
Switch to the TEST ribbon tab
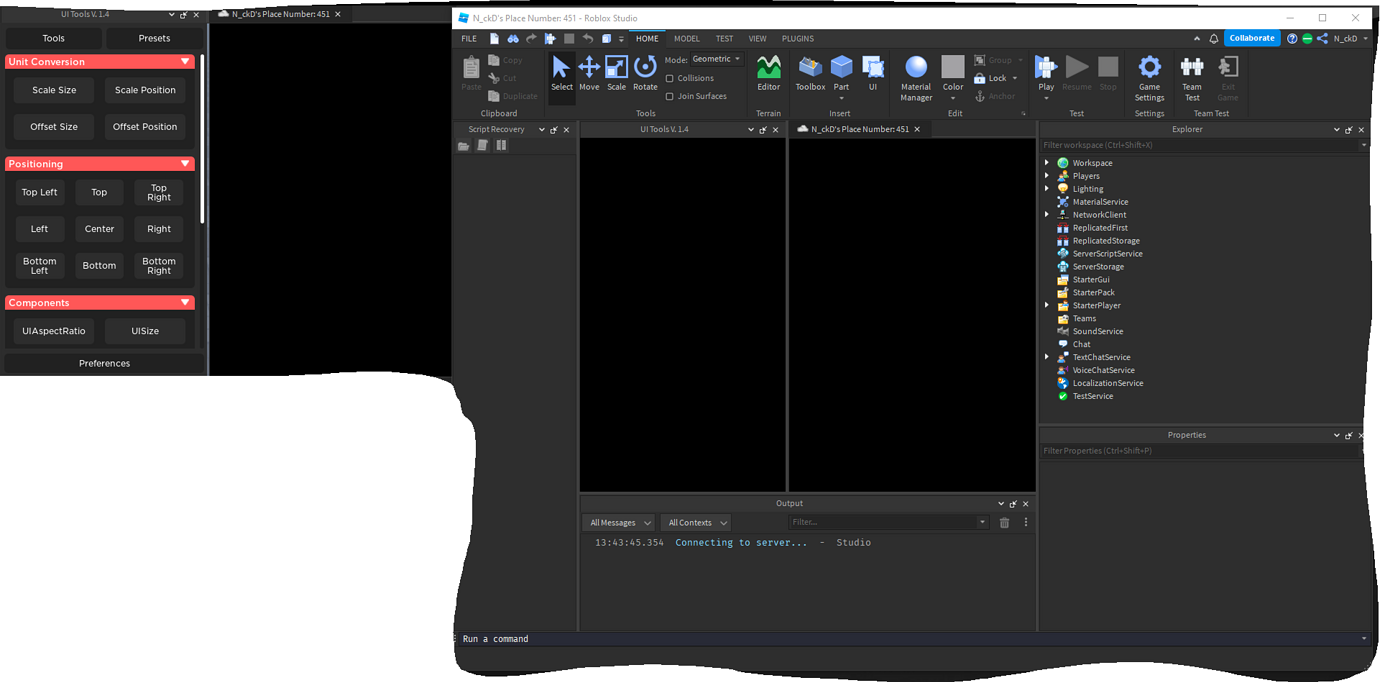coord(725,38)
